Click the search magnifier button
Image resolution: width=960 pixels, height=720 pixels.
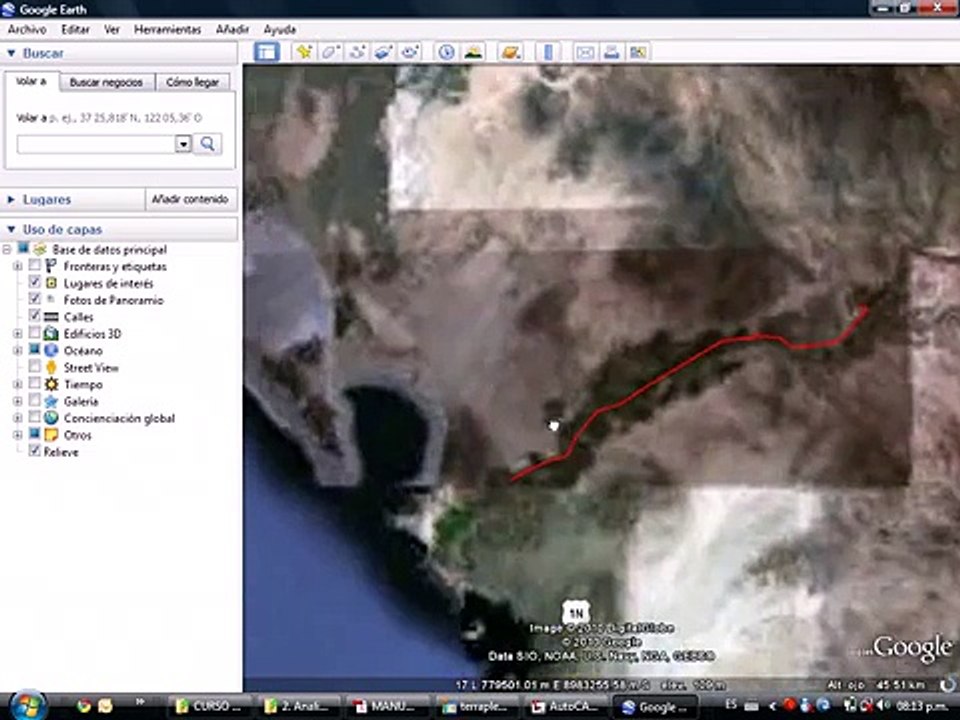tap(208, 144)
